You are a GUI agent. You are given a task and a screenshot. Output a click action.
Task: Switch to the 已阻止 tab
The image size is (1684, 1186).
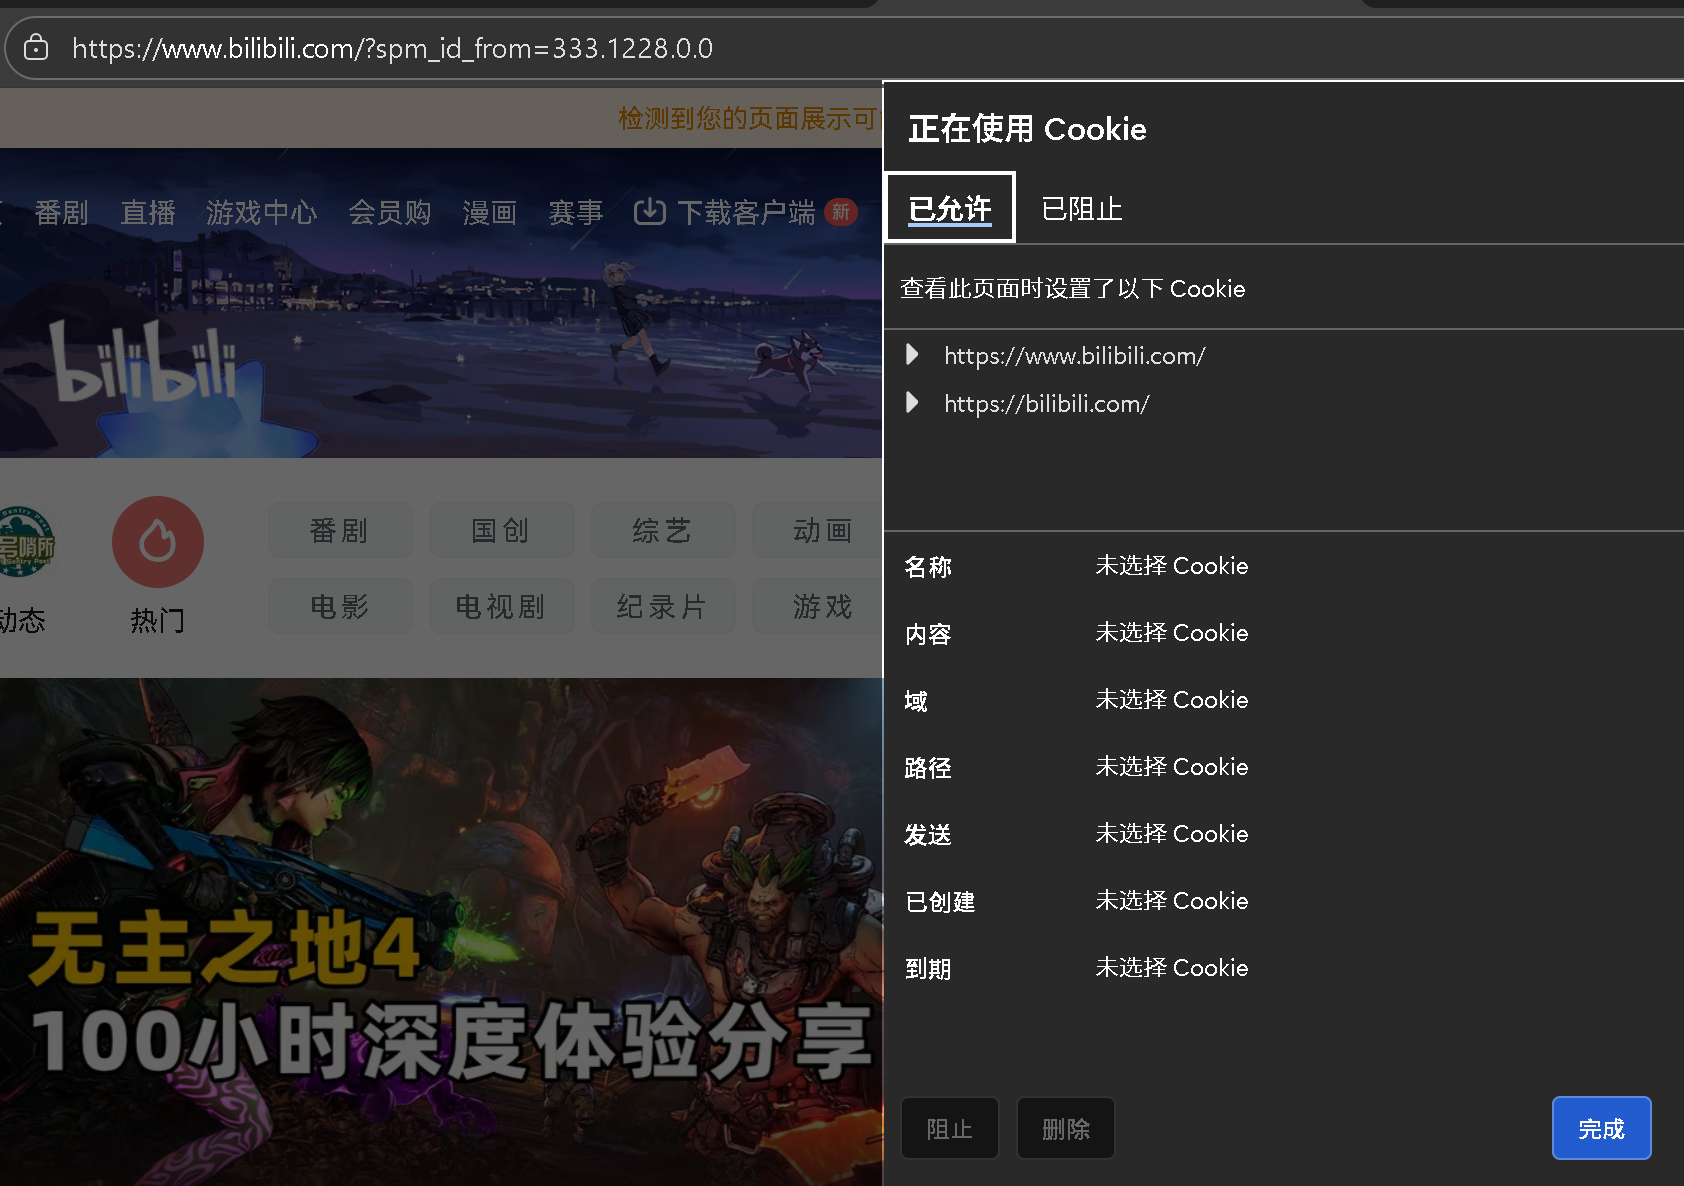pyautogui.click(x=1082, y=208)
